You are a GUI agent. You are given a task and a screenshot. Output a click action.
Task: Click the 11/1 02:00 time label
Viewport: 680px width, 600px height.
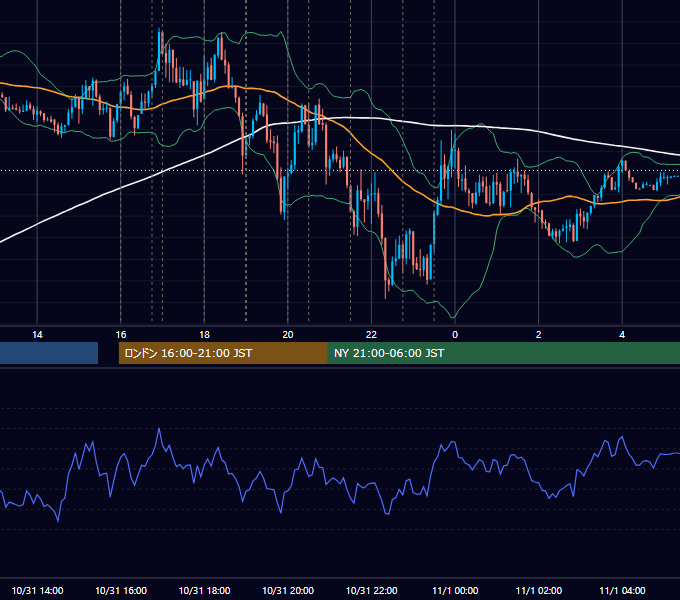tap(539, 590)
